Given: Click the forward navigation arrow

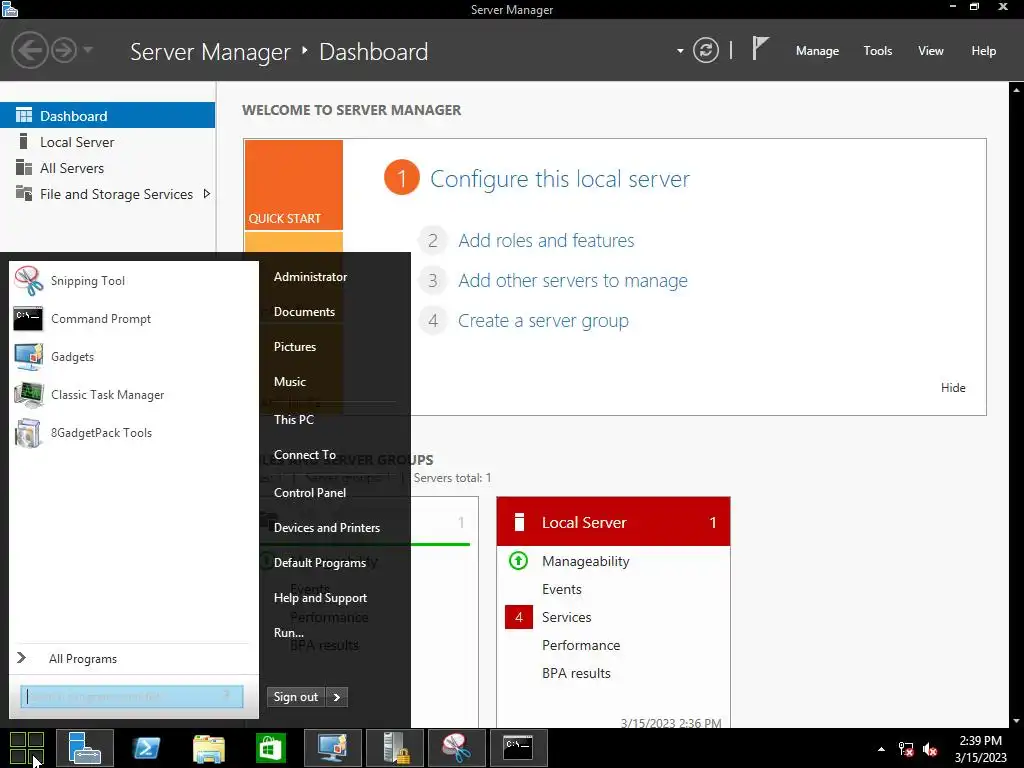Looking at the screenshot, I should pos(64,50).
